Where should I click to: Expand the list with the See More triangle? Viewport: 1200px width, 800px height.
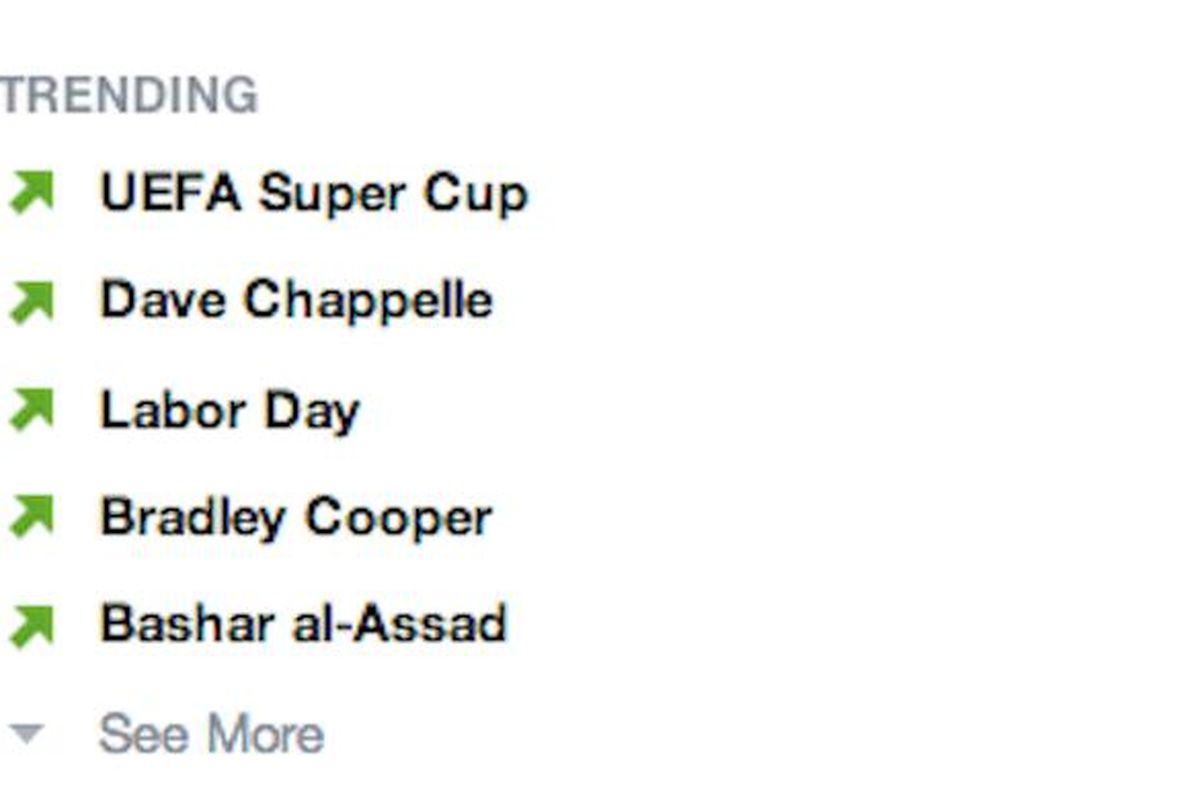(x=27, y=735)
